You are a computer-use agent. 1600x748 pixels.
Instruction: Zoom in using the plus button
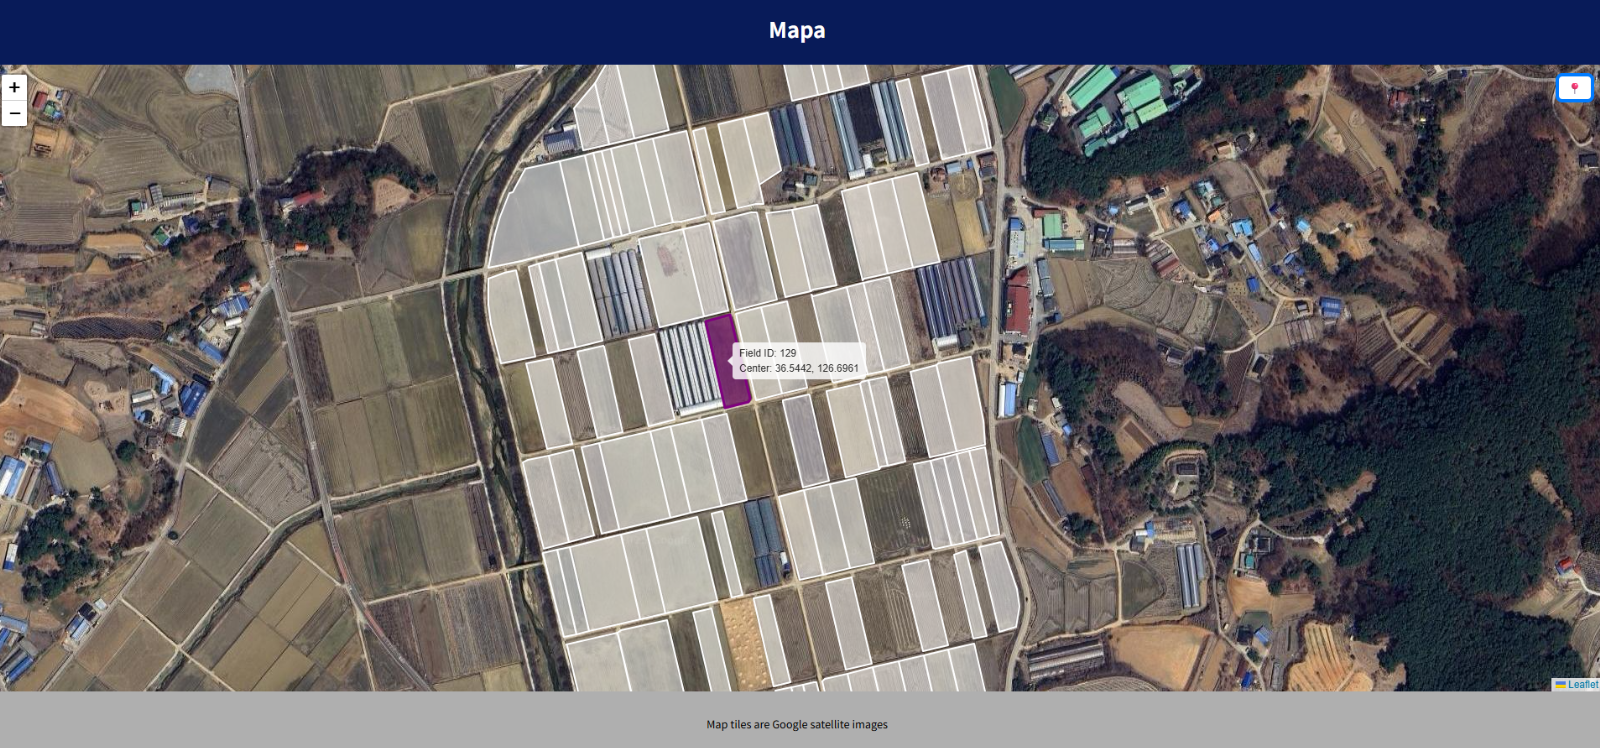pyautogui.click(x=14, y=88)
